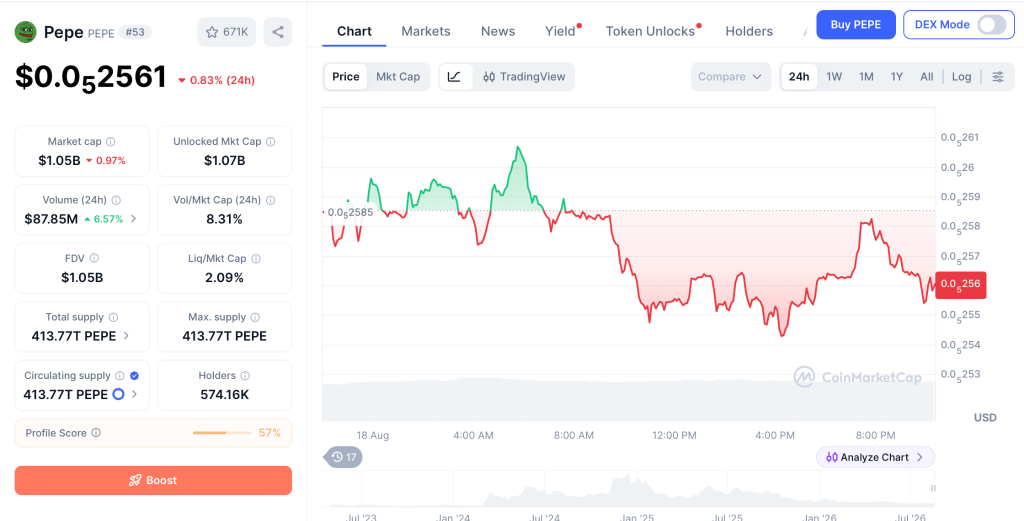Viewport: 1024px width, 521px height.
Task: Open the Markets tab
Action: [x=426, y=31]
